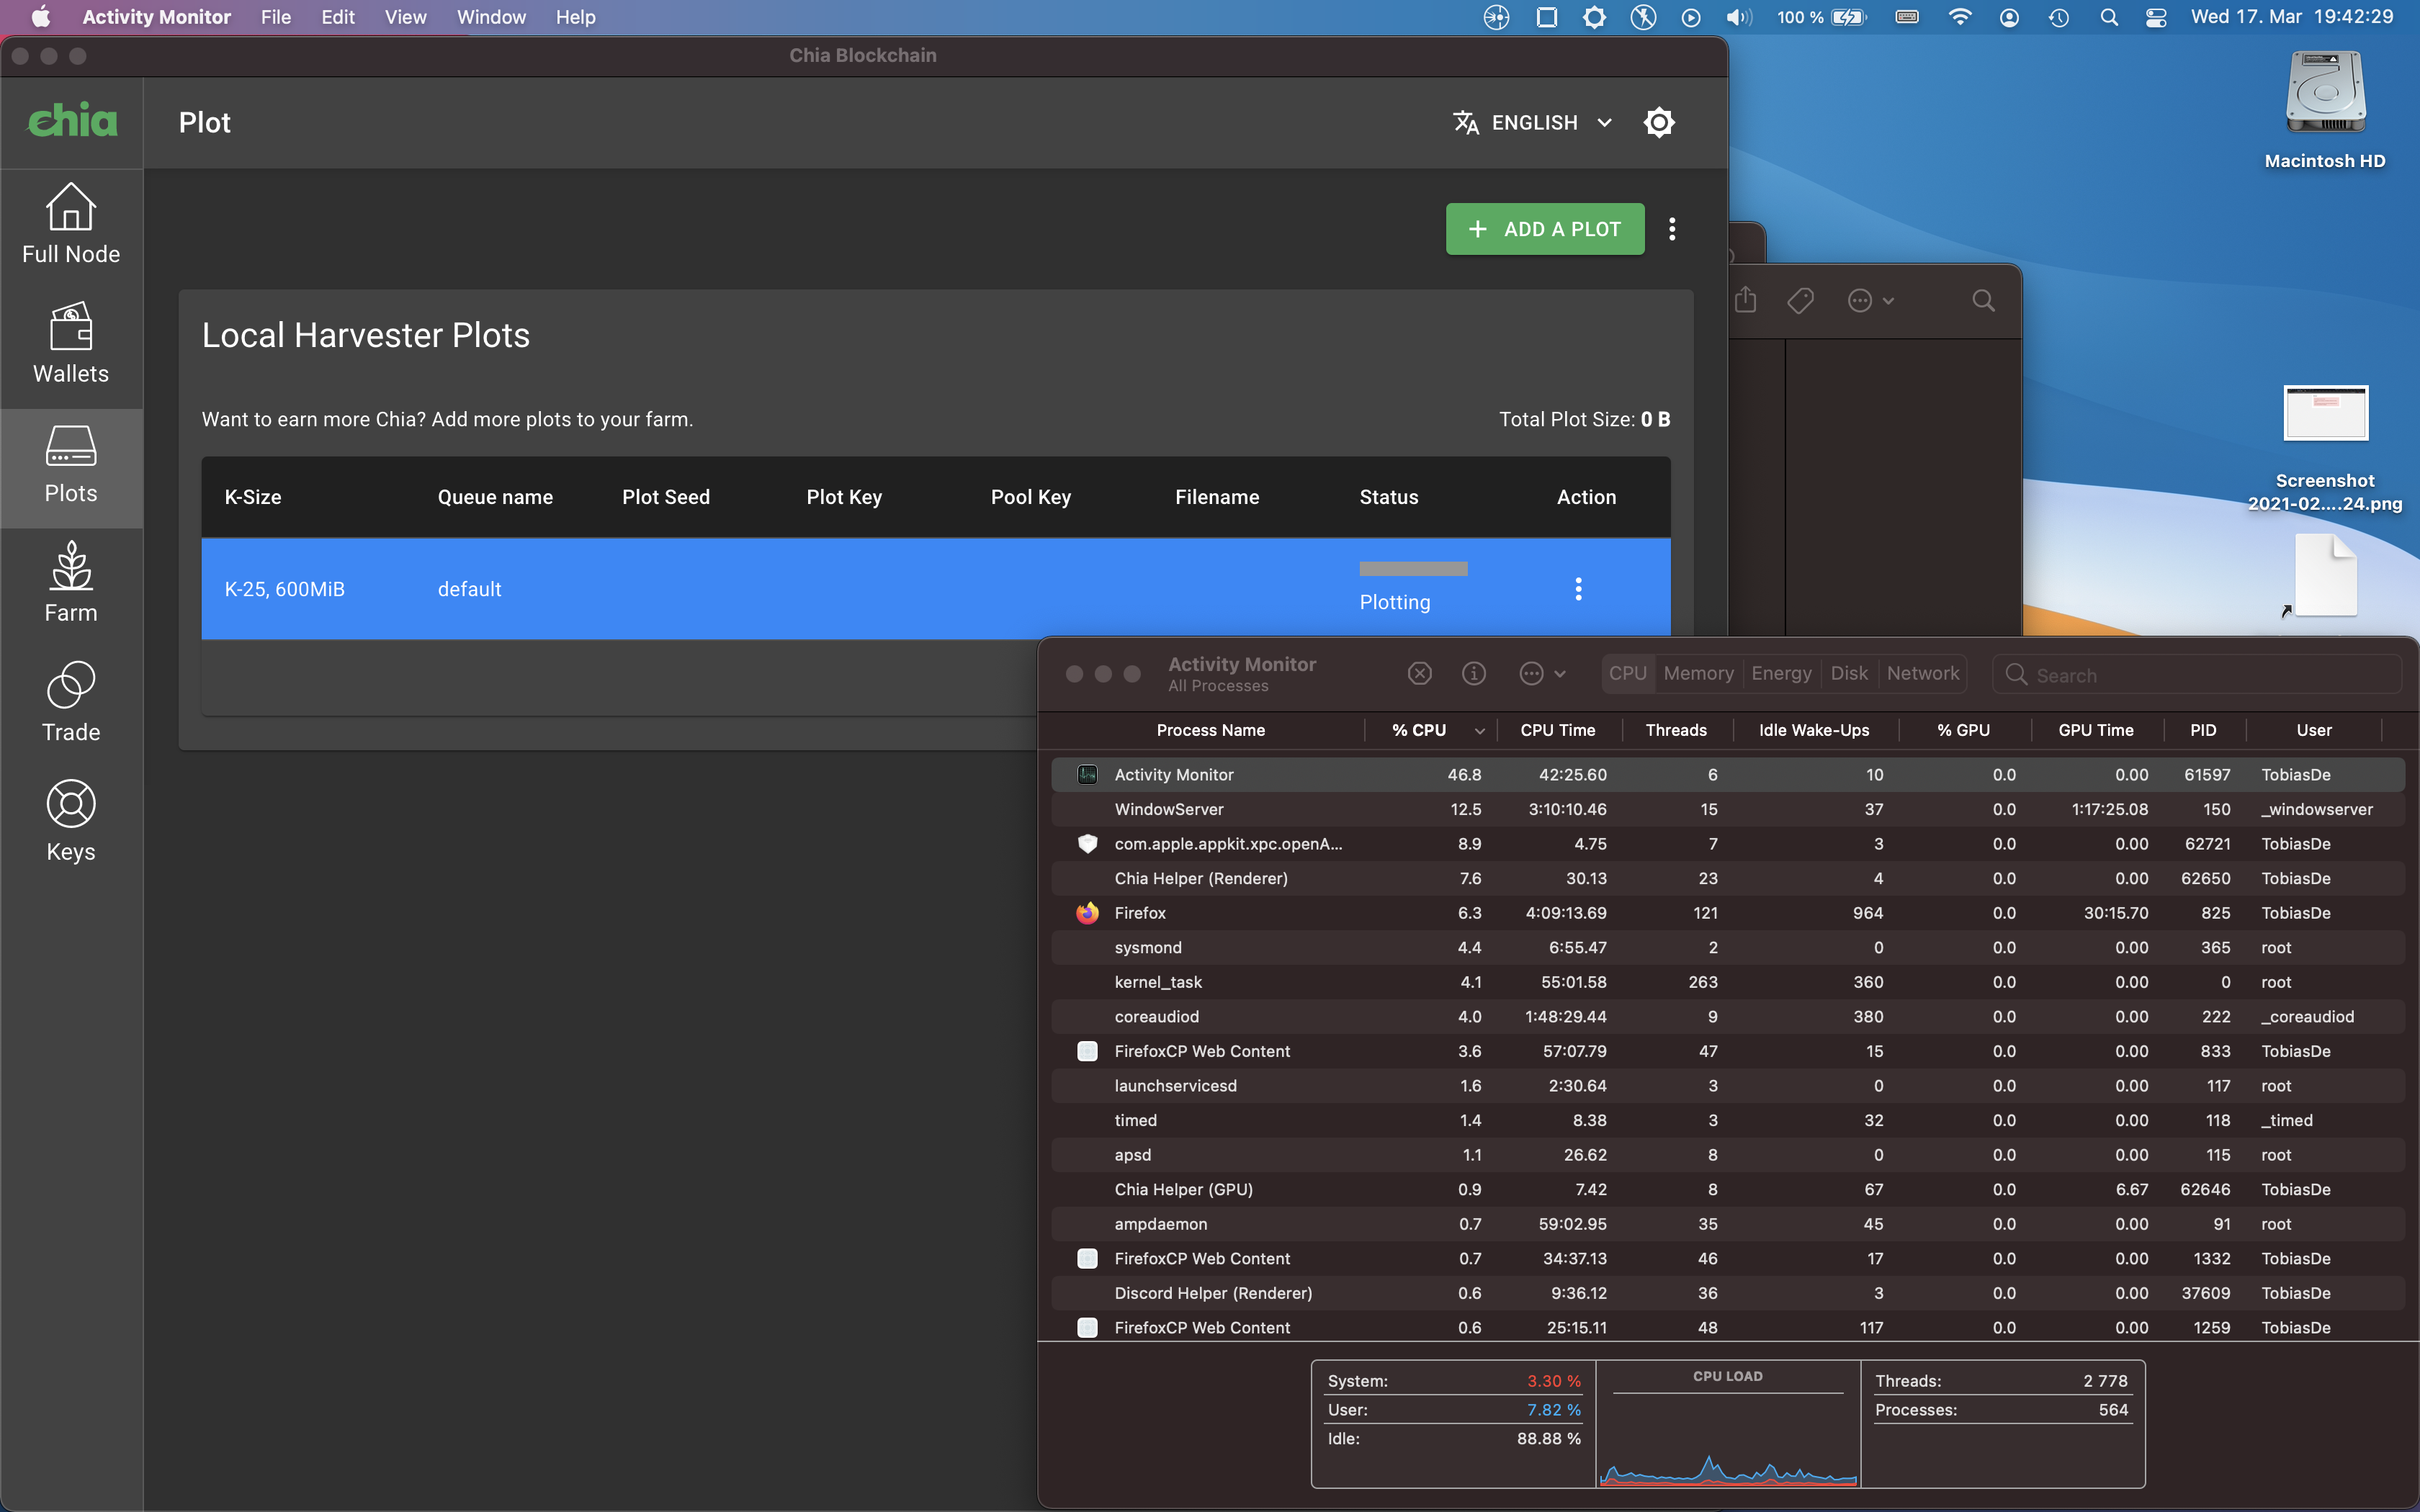This screenshot has height=1512, width=2420.
Task: Open the options menu beside ADD A PLOT
Action: [1672, 229]
